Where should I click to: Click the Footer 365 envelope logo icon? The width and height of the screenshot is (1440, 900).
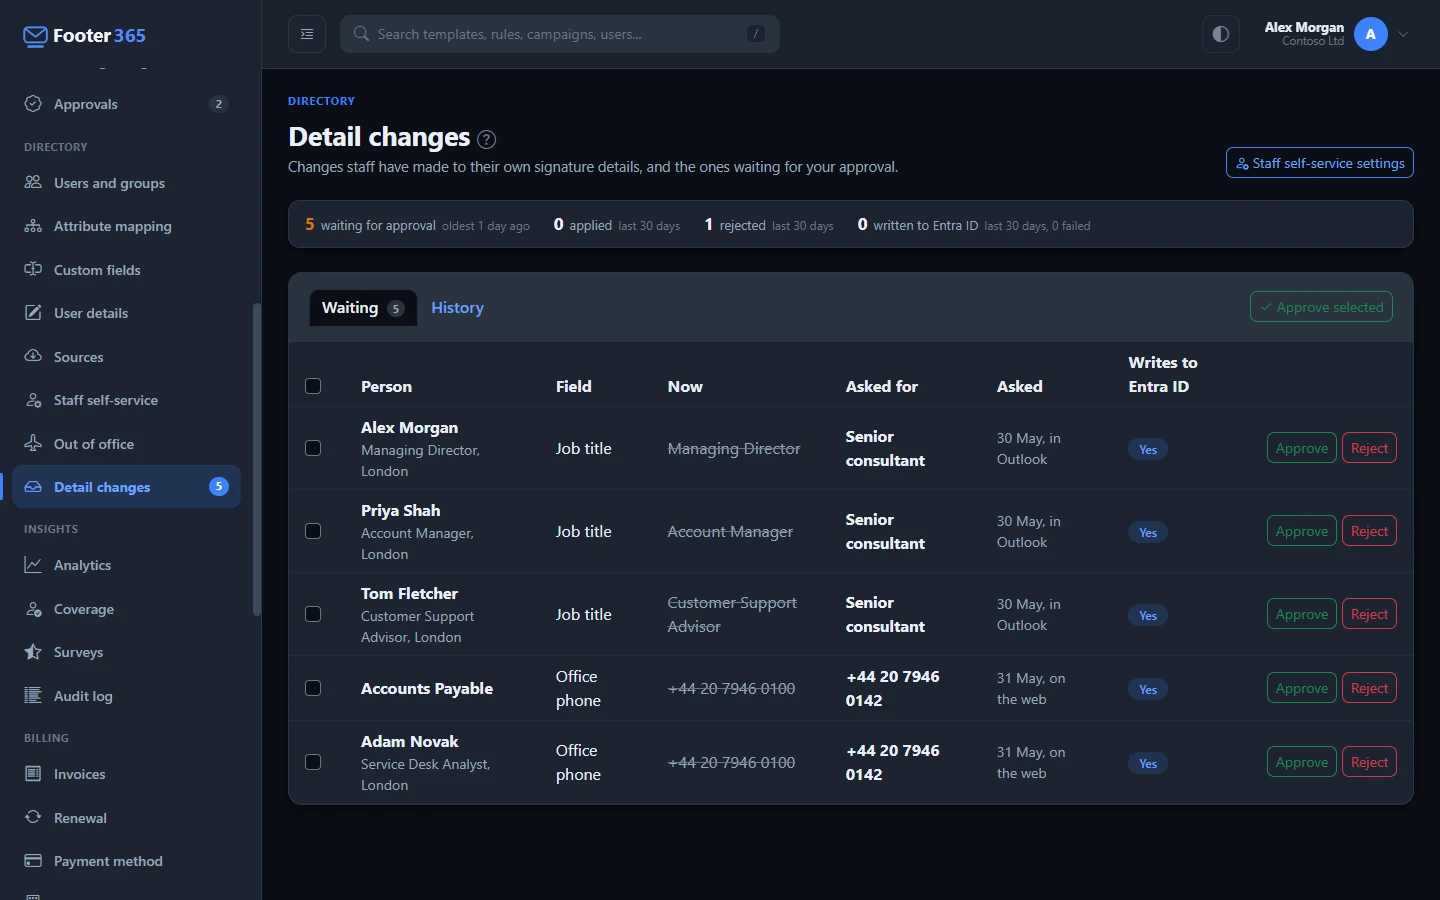35,36
